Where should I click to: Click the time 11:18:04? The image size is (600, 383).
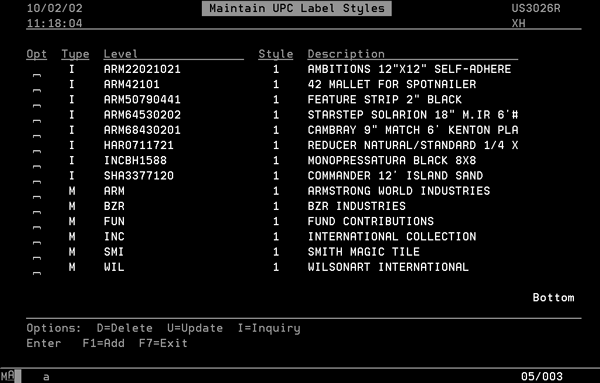(x=54, y=23)
